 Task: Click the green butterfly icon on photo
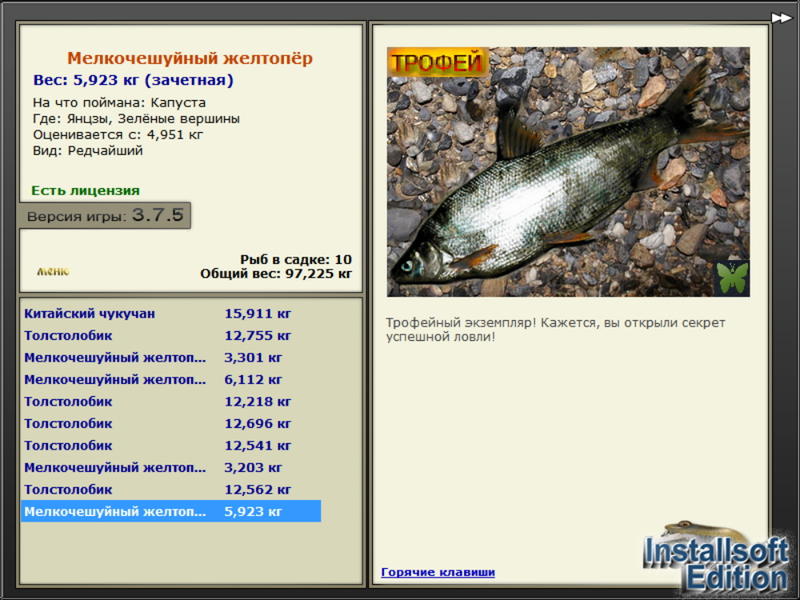[733, 278]
